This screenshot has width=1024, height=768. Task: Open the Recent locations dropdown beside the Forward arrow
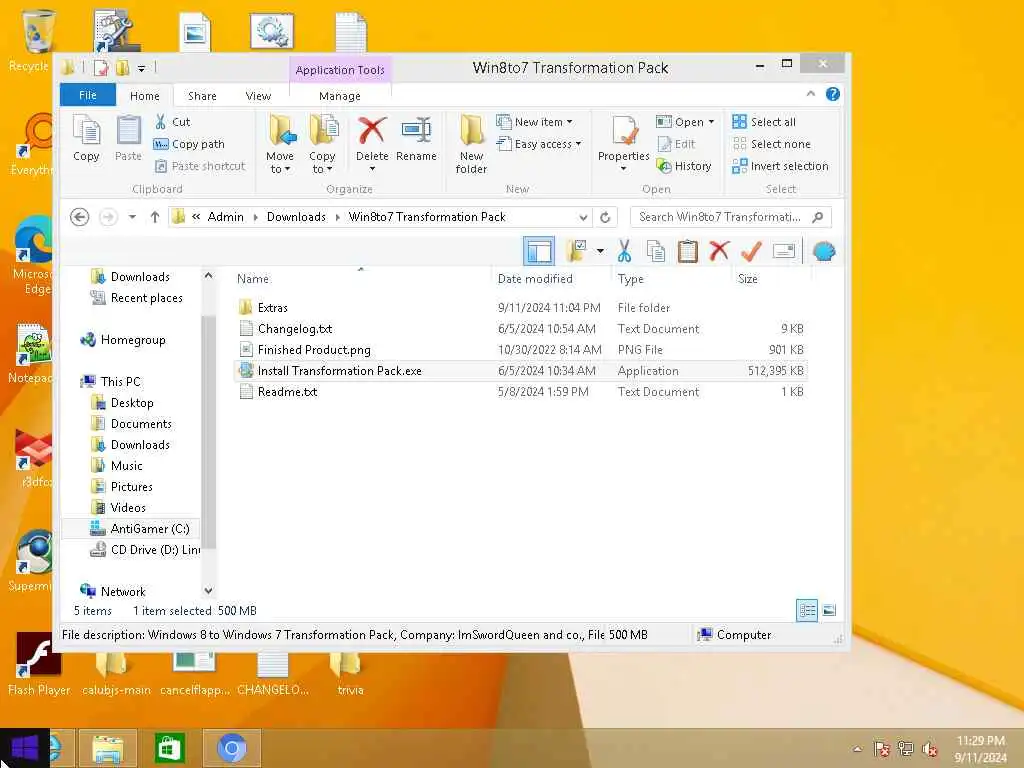pyautogui.click(x=132, y=217)
